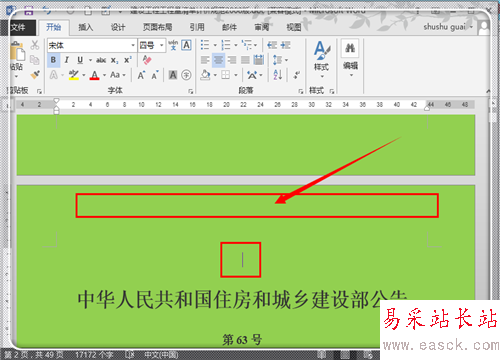This screenshot has height=360, width=500.
Task: Align text right
Action: 232,60
